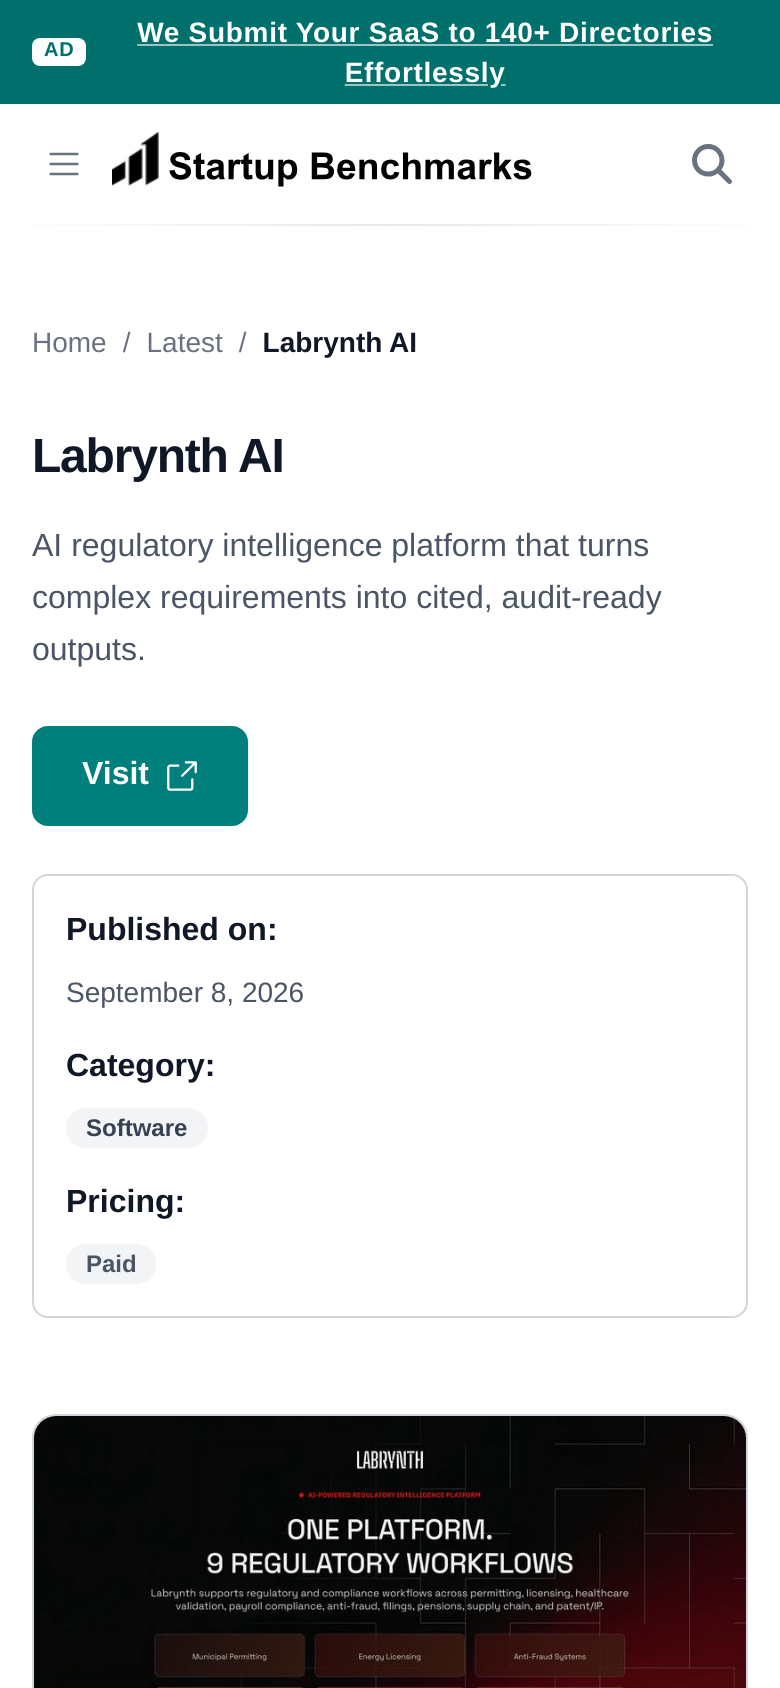Click the Anti-Fraud Systems tile in the preview
780x1688 pixels.
click(550, 1656)
